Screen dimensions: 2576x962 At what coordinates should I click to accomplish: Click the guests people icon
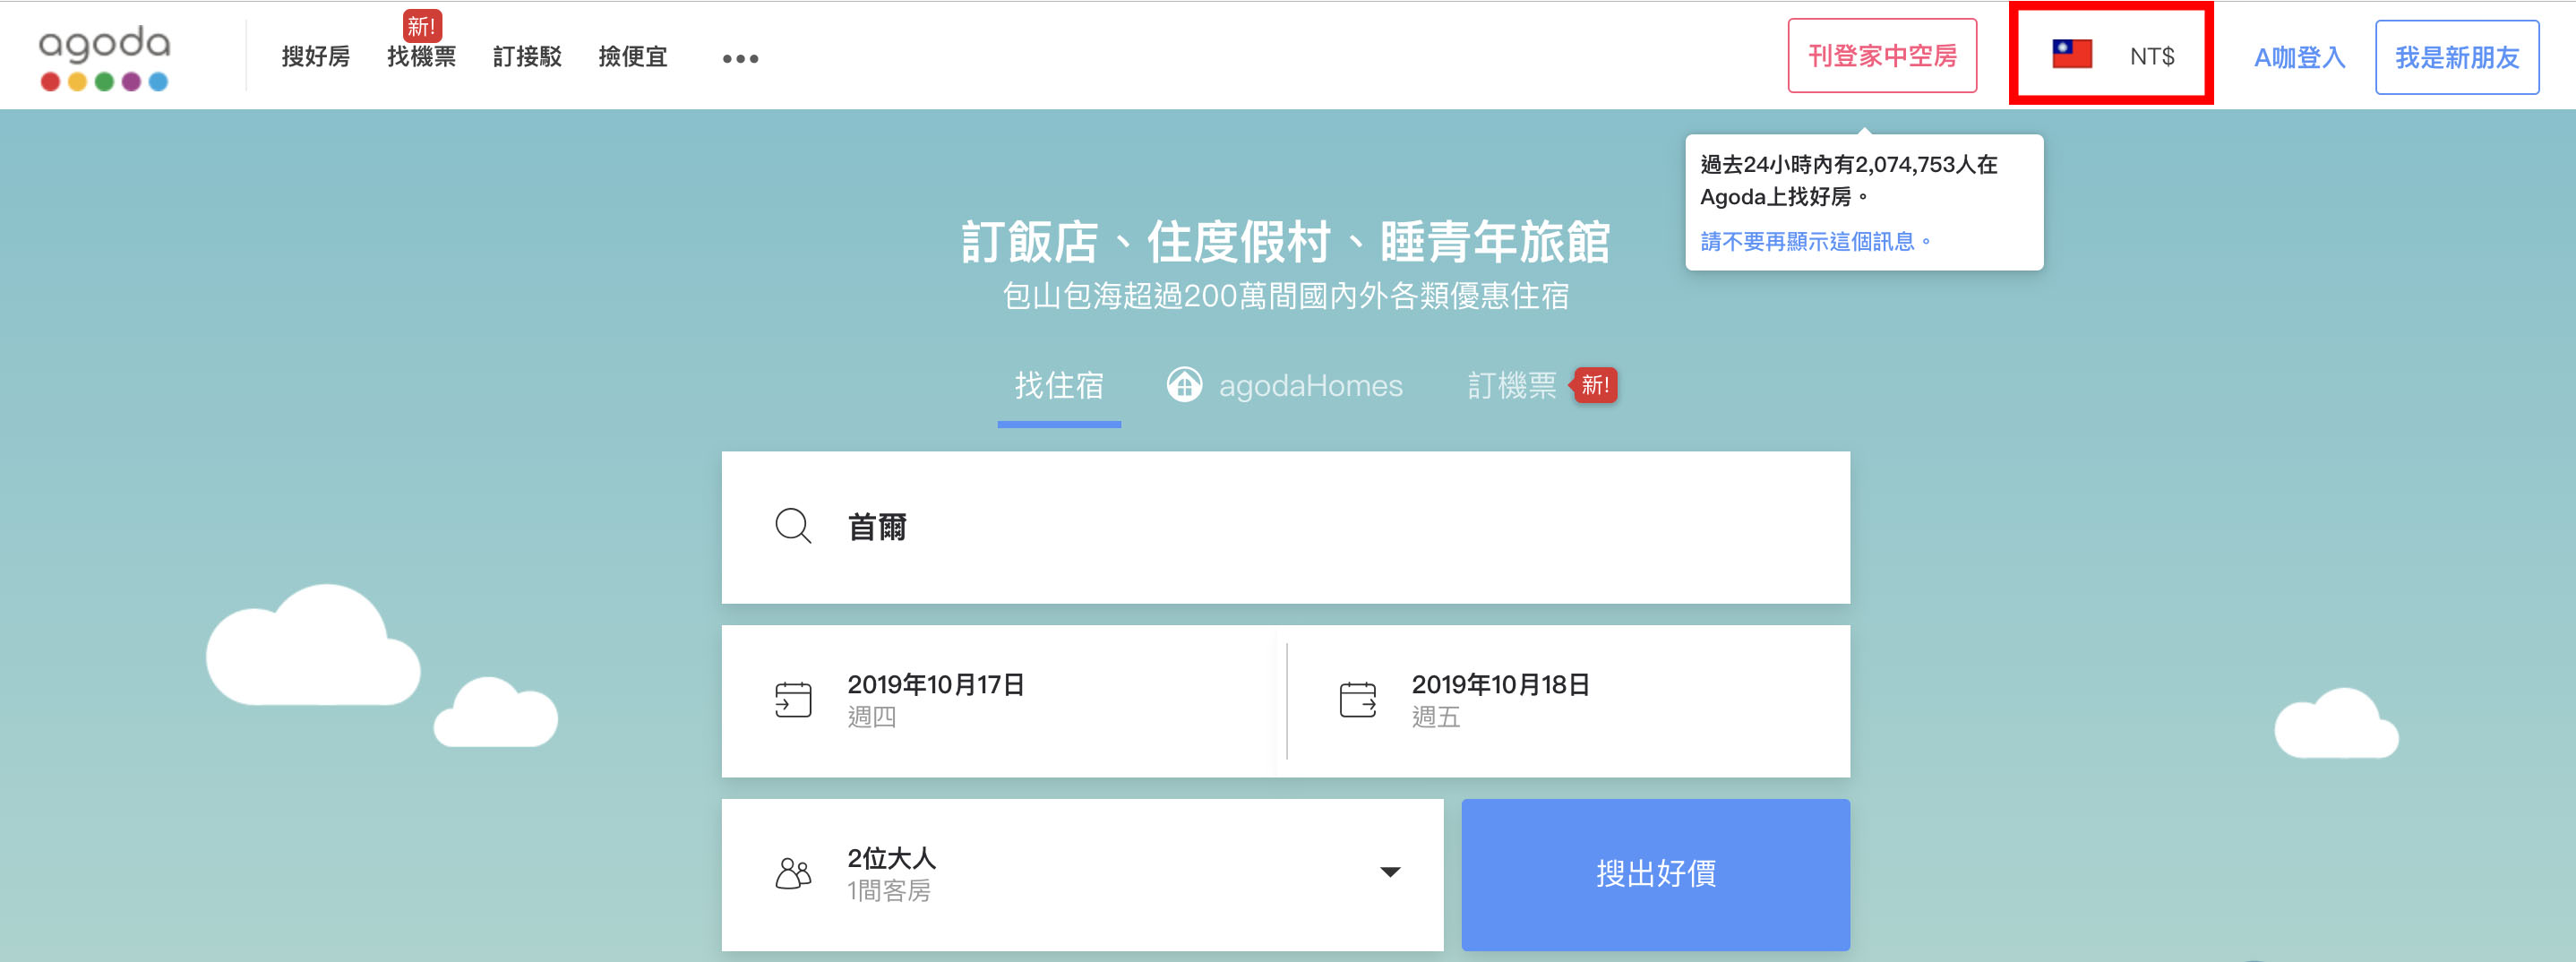coord(793,873)
